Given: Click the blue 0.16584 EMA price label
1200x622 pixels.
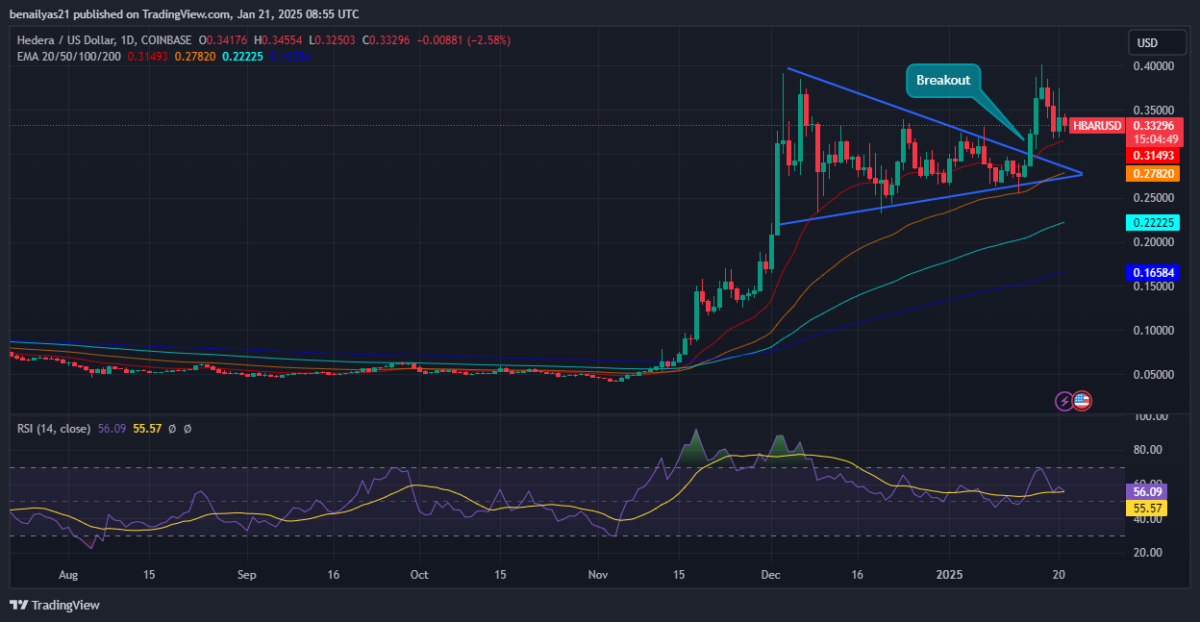Looking at the screenshot, I should [x=1154, y=272].
